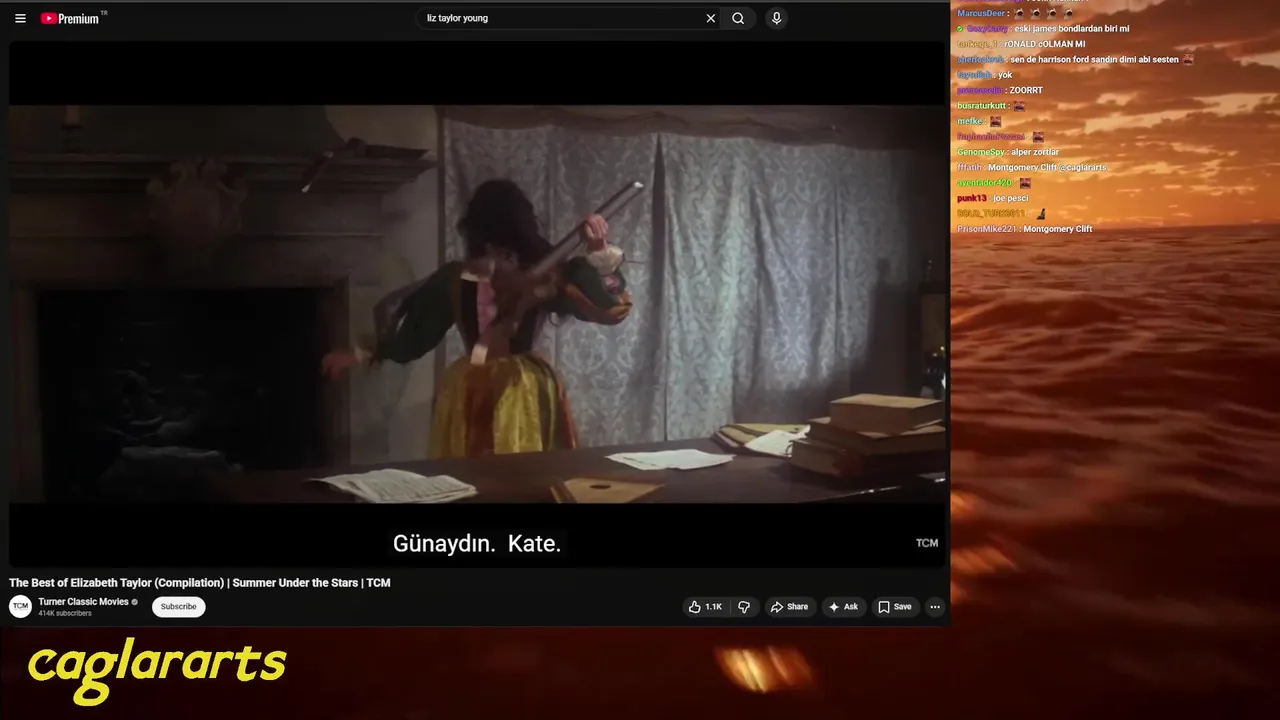This screenshot has height=720, width=1280.
Task: Click the TCM watermark in the video
Action: click(x=927, y=543)
